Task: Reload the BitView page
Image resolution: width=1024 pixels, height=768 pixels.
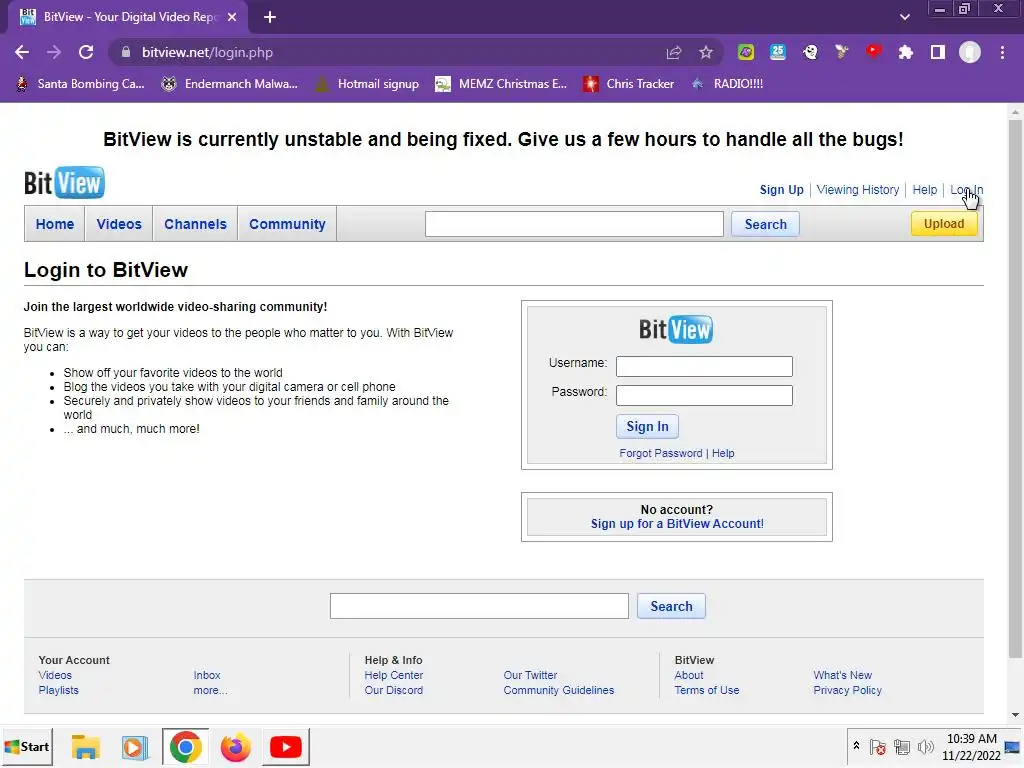Action: (x=86, y=52)
